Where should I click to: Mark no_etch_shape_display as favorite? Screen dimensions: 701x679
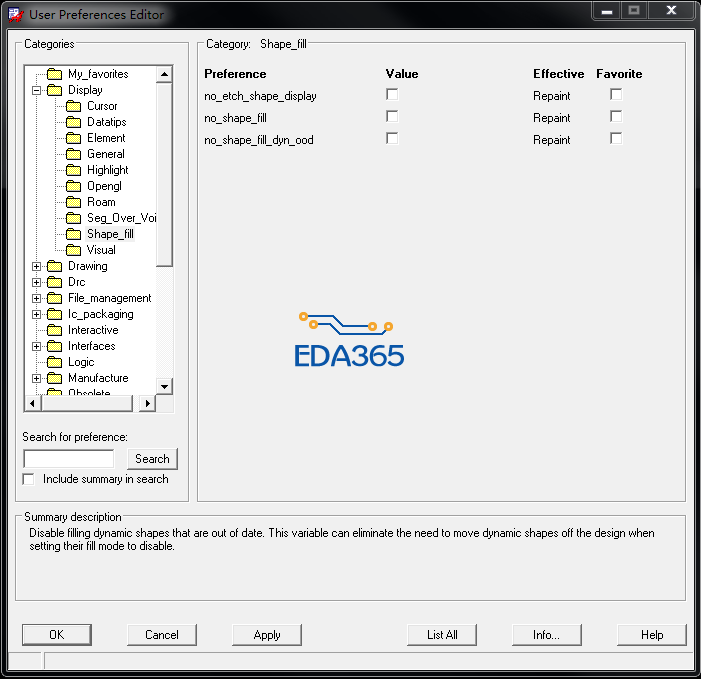616,94
